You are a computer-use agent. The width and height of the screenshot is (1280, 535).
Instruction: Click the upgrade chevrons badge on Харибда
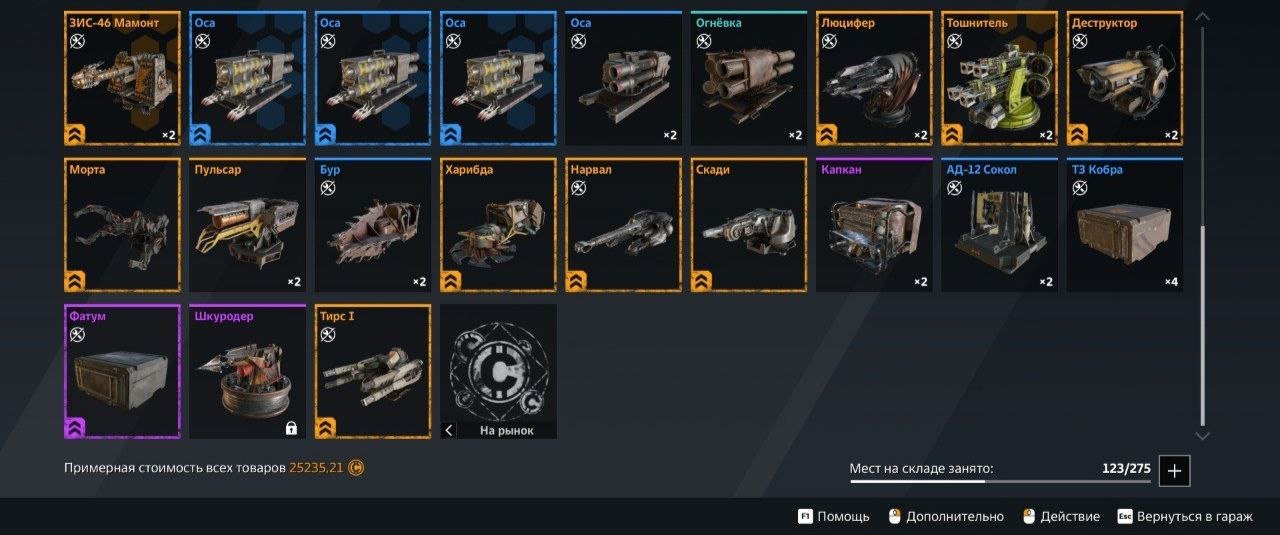(452, 281)
